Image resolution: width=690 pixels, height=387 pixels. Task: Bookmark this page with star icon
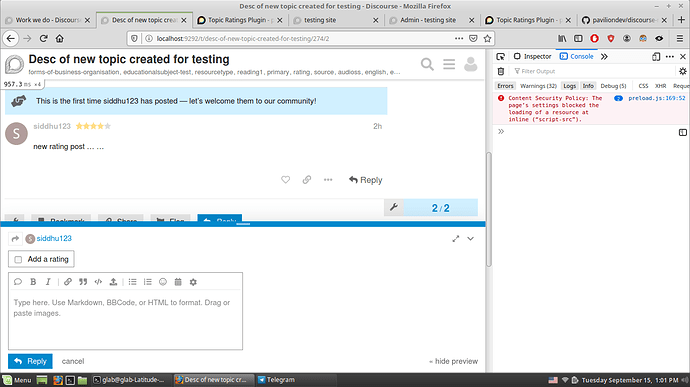coord(487,39)
